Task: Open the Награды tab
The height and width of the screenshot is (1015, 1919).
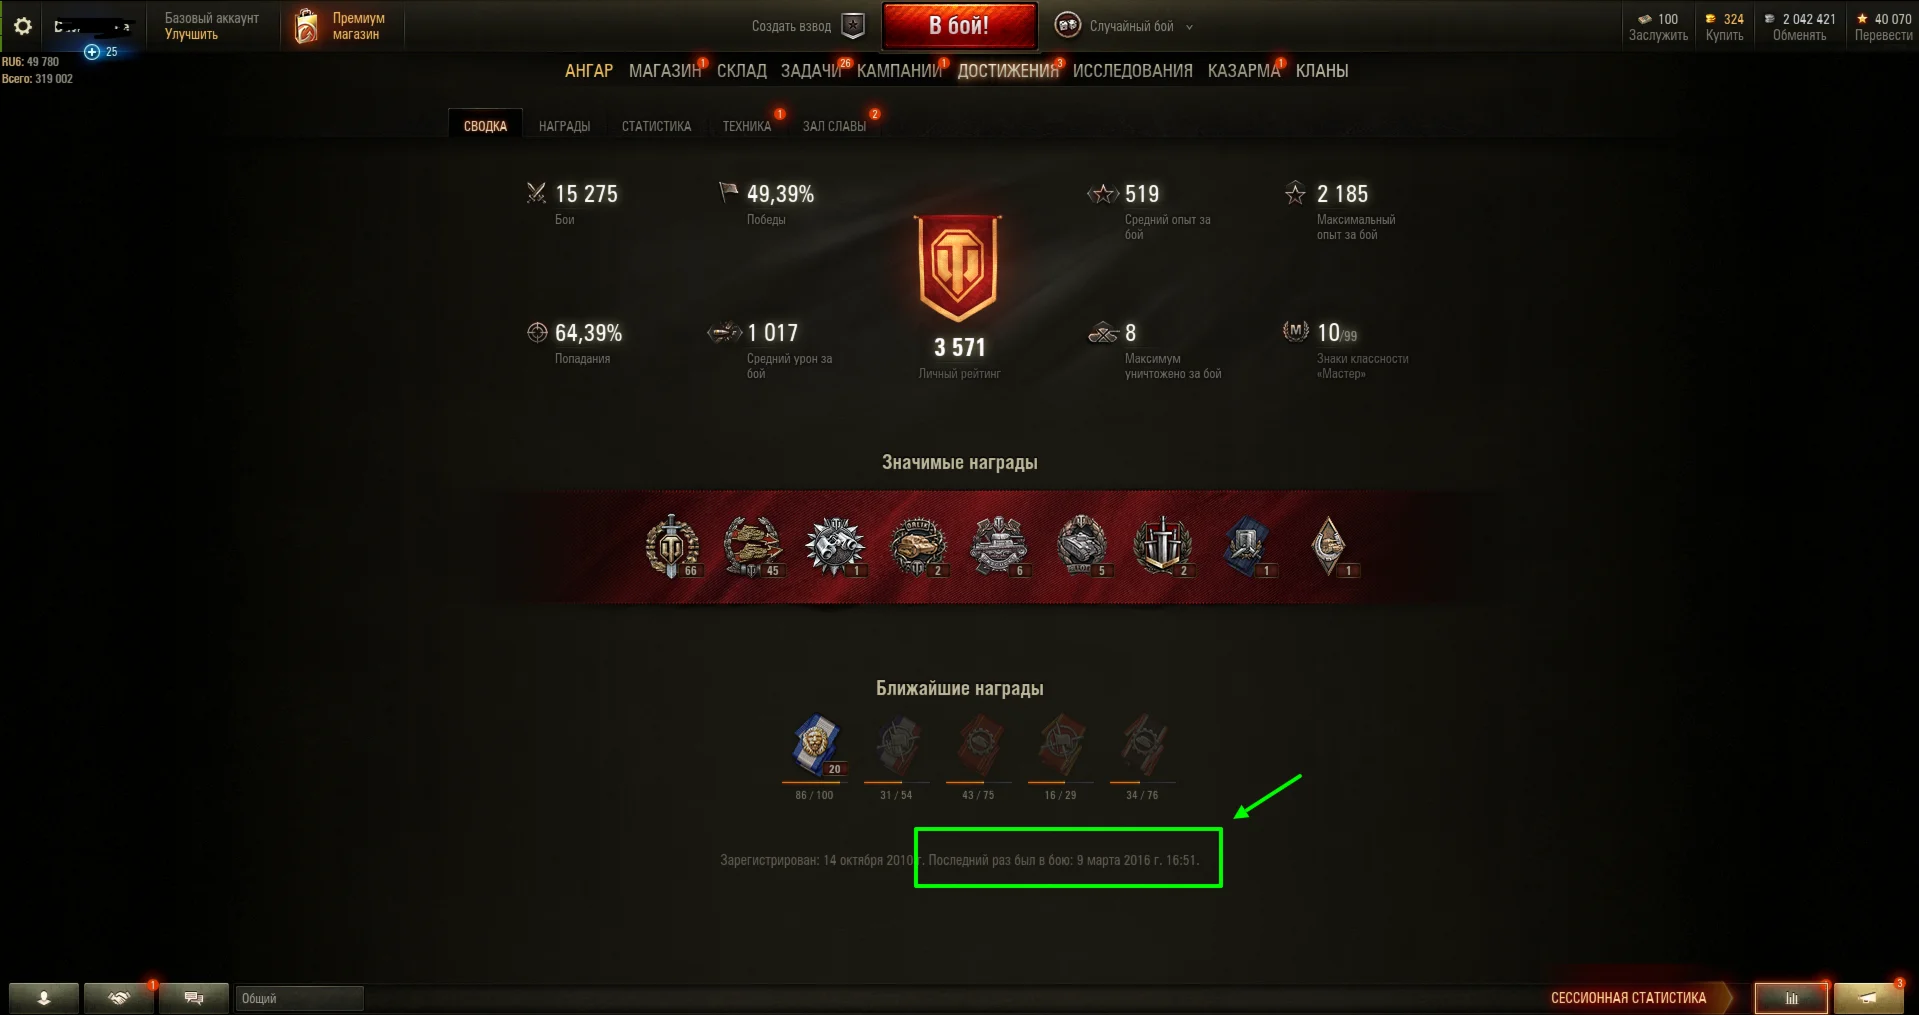Action: click(564, 126)
